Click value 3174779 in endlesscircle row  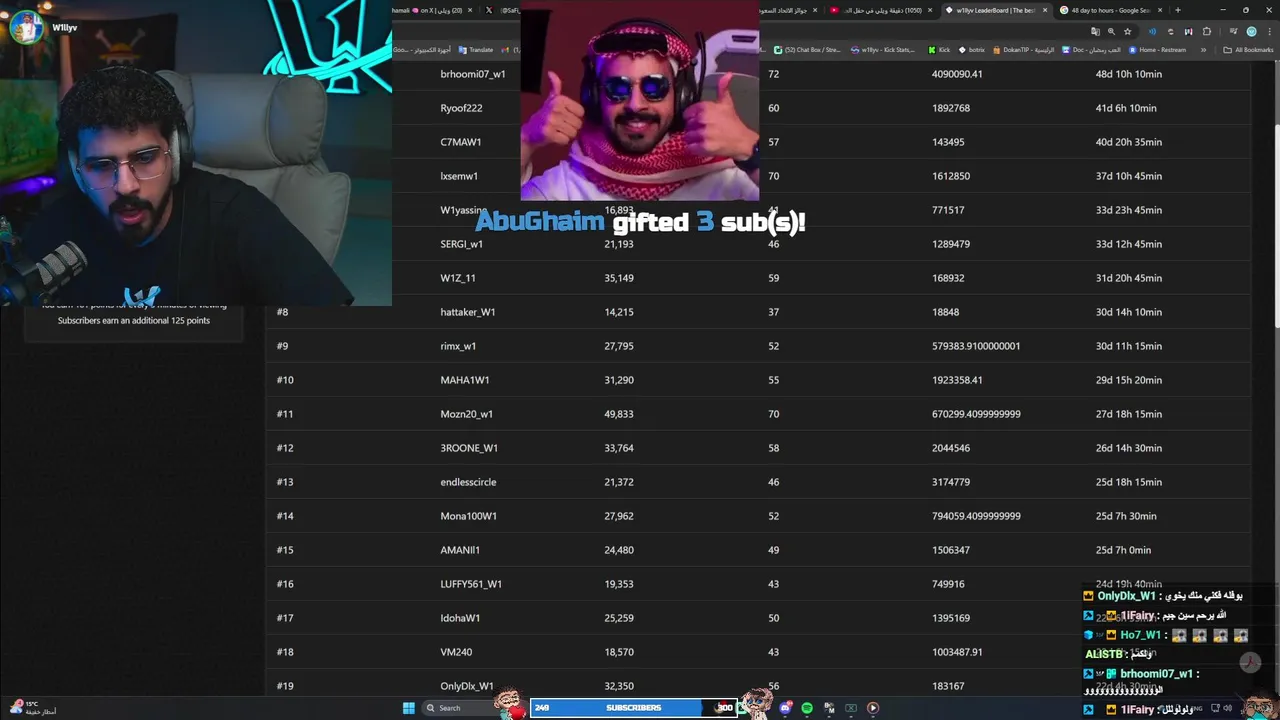click(x=951, y=482)
